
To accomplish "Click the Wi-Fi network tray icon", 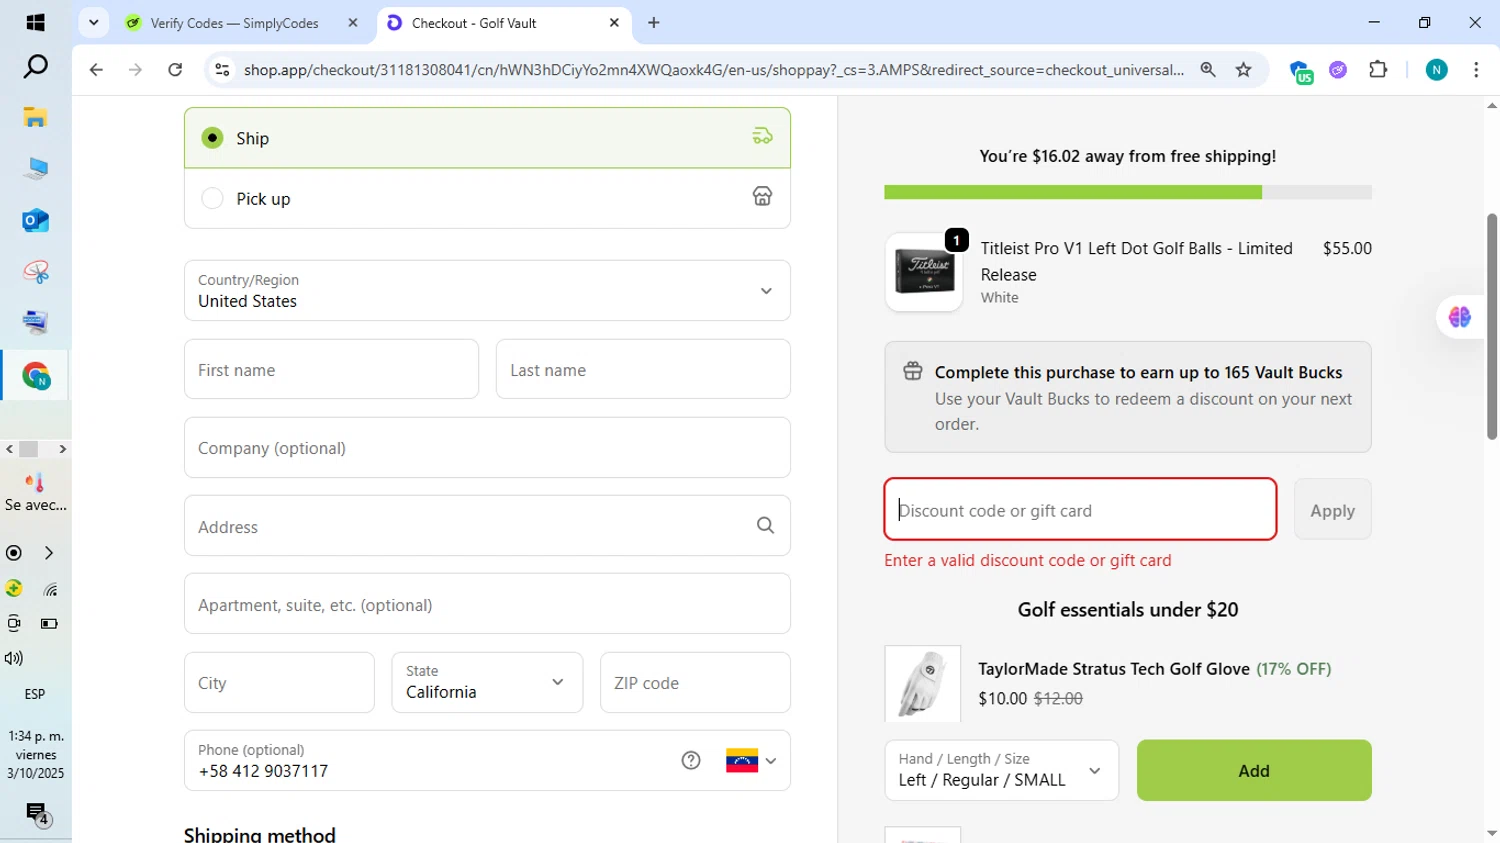I will tap(49, 589).
